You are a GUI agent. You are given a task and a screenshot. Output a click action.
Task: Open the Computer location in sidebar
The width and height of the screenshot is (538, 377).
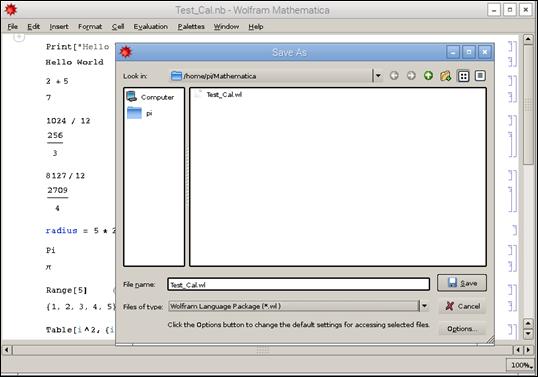(x=150, y=97)
